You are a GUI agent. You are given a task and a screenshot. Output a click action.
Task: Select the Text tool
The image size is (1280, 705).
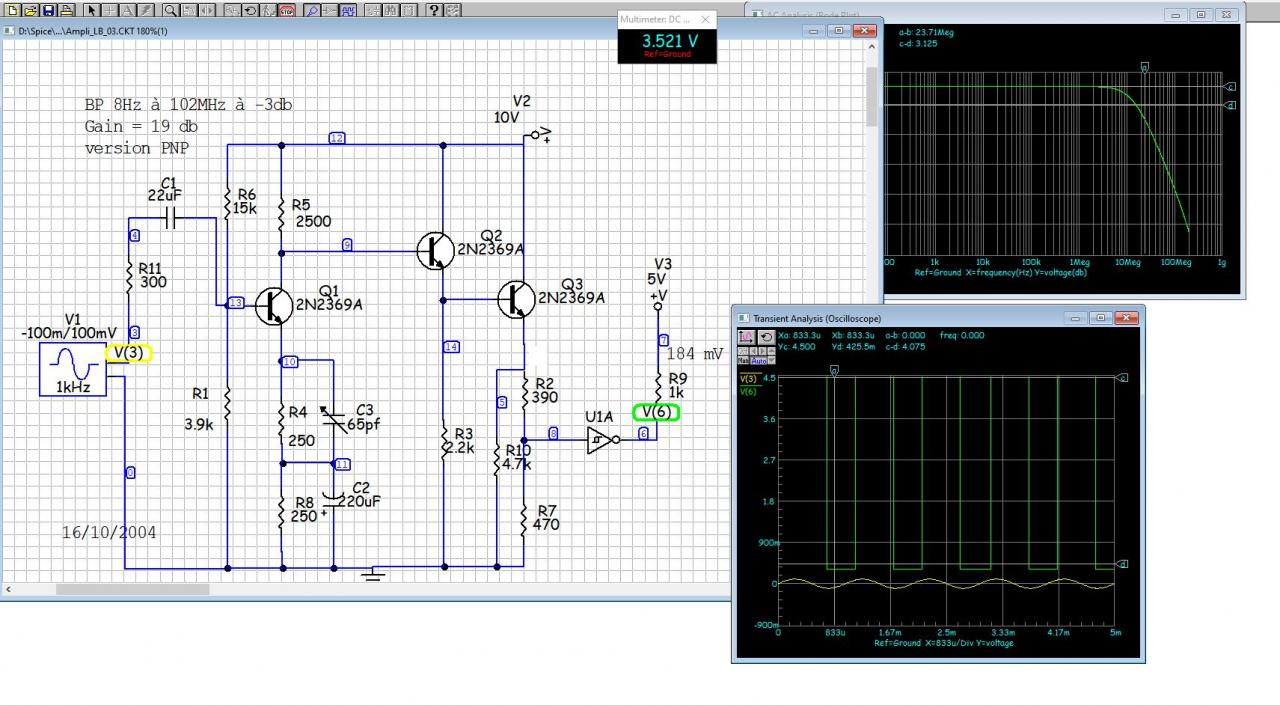[128, 10]
